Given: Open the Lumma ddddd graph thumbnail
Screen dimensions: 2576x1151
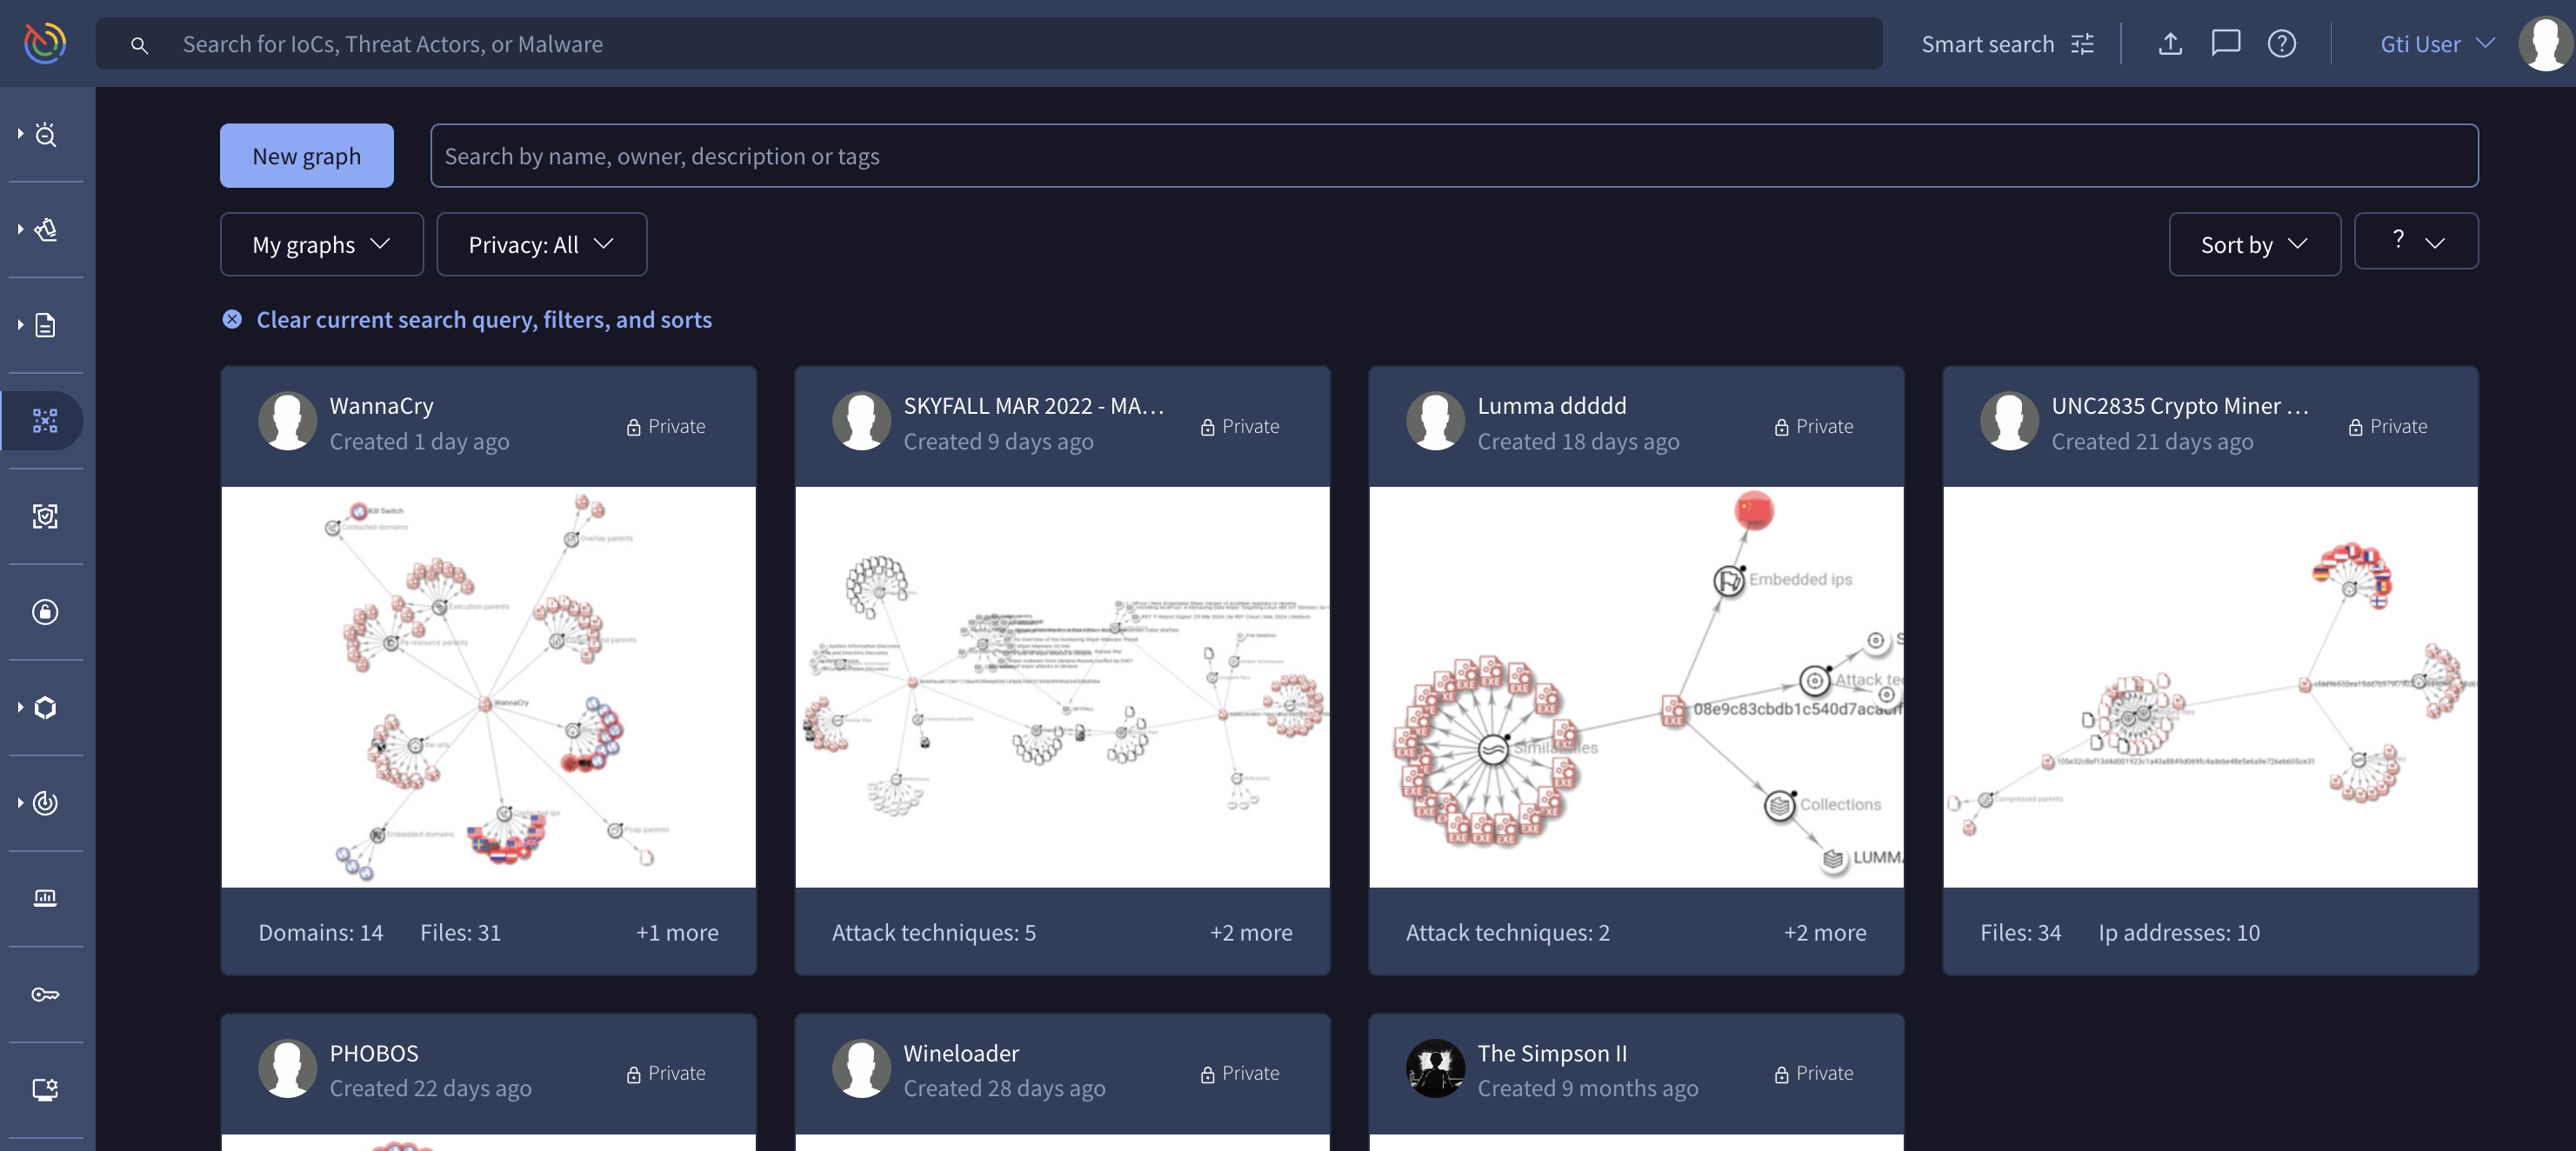Looking at the screenshot, I should [1636, 687].
